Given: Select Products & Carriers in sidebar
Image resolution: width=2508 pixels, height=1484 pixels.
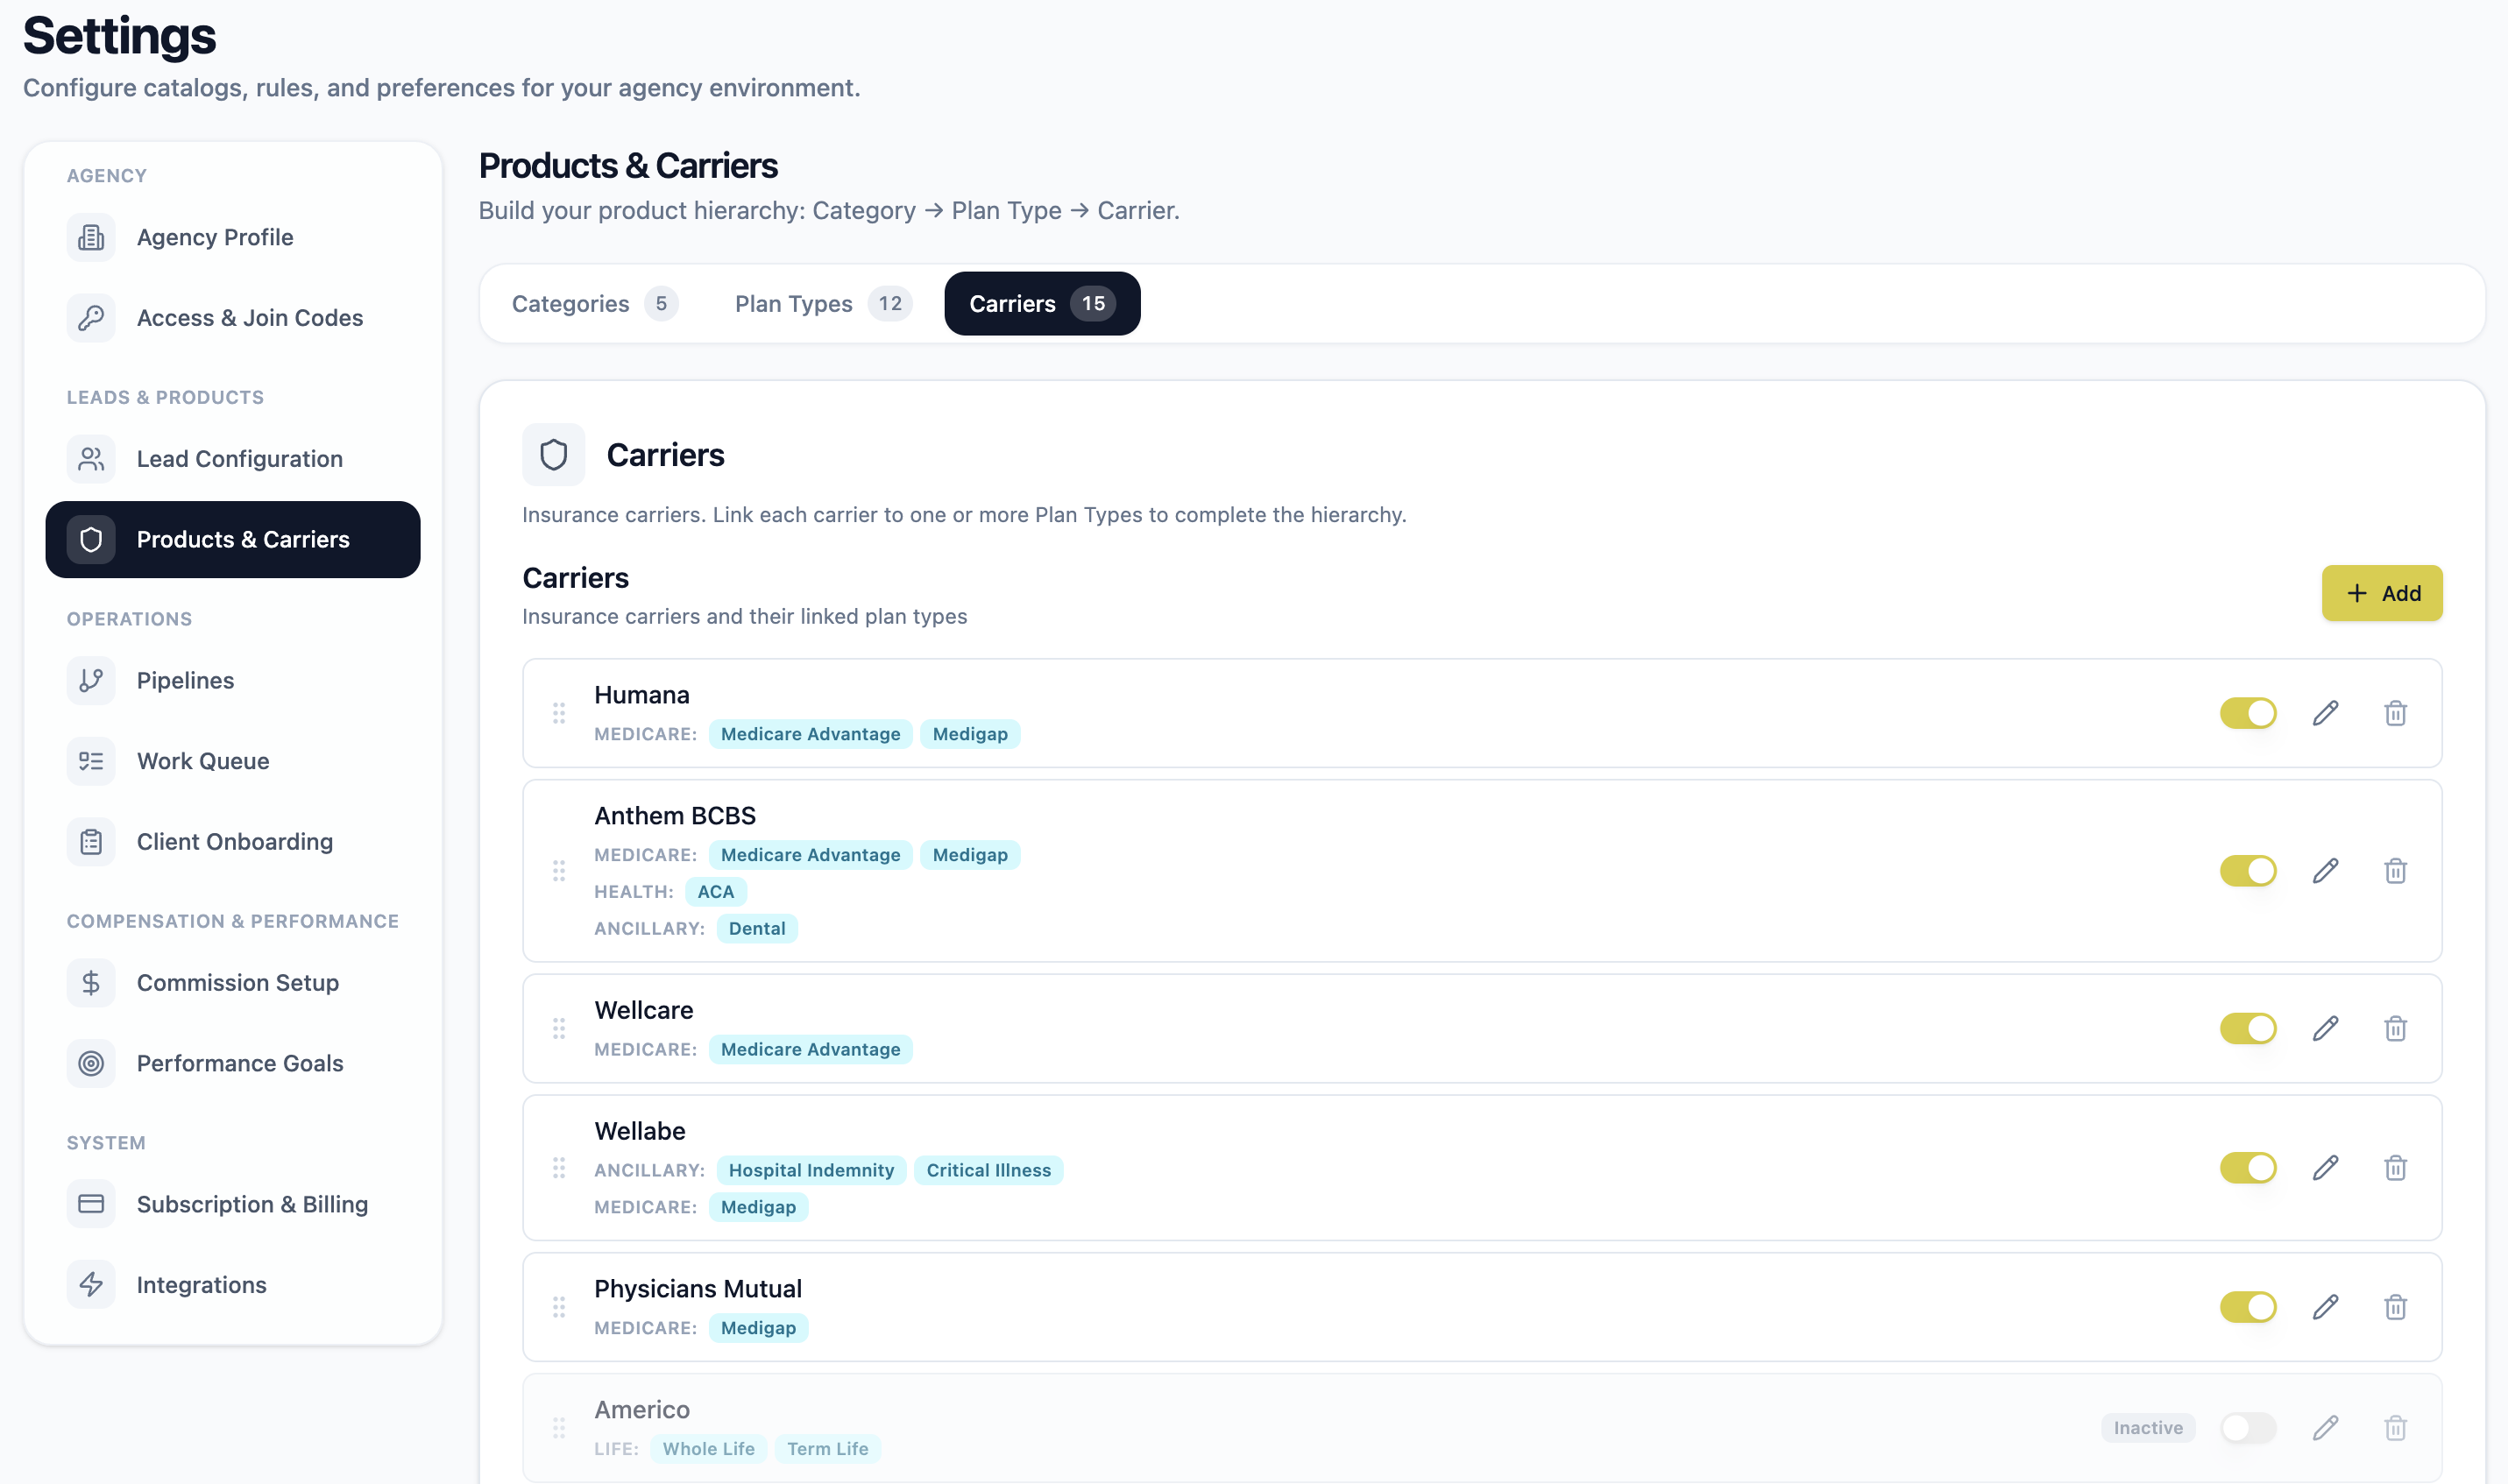Looking at the screenshot, I should tap(233, 540).
